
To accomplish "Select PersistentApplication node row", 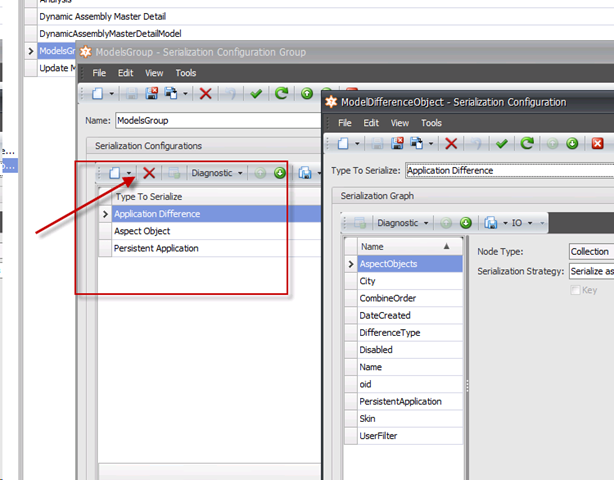I will (x=404, y=401).
